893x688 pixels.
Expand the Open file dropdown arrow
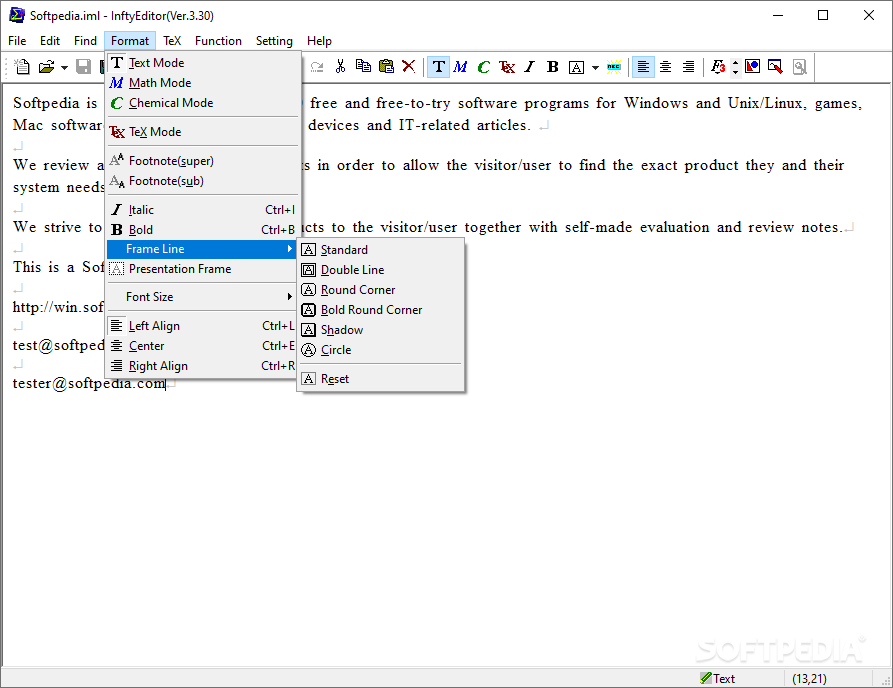tap(64, 67)
